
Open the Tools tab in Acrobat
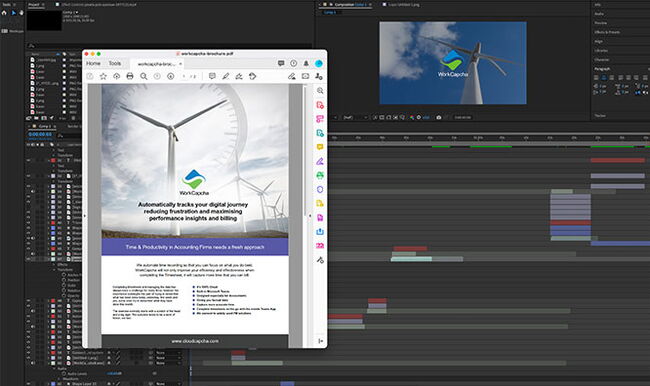click(x=115, y=63)
